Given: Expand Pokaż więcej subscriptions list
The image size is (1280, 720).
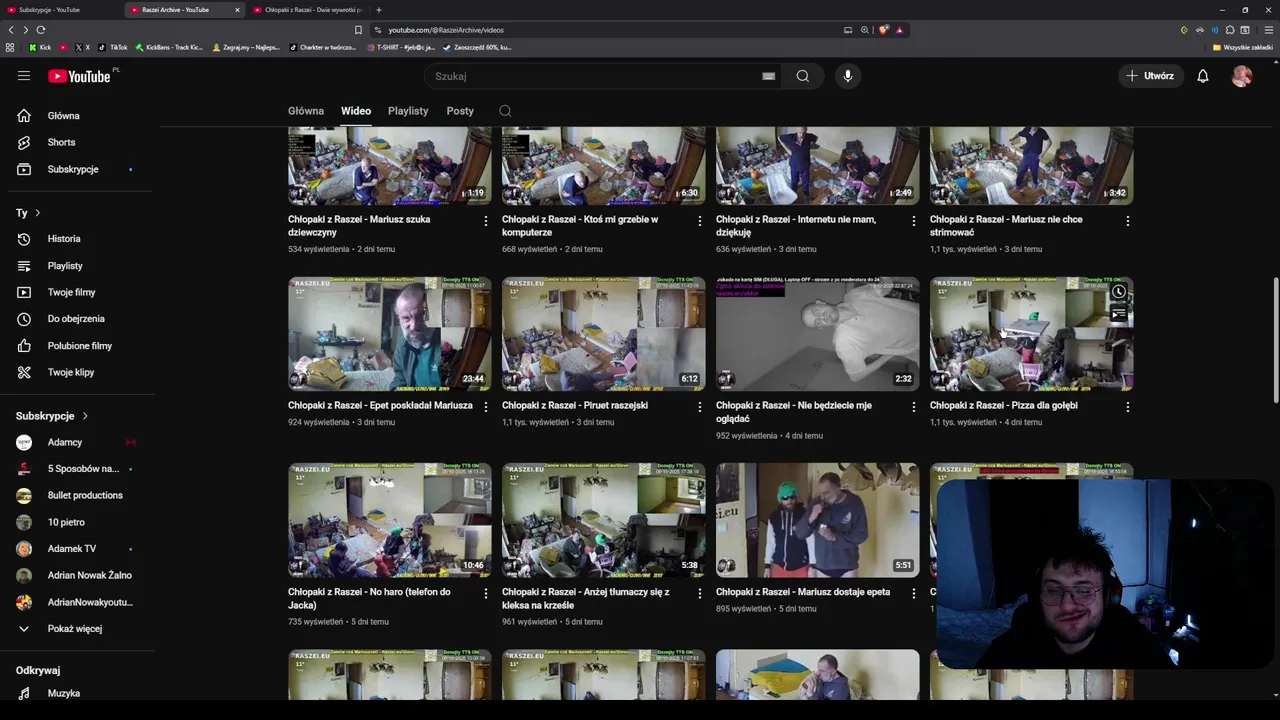Looking at the screenshot, I should pos(77,629).
